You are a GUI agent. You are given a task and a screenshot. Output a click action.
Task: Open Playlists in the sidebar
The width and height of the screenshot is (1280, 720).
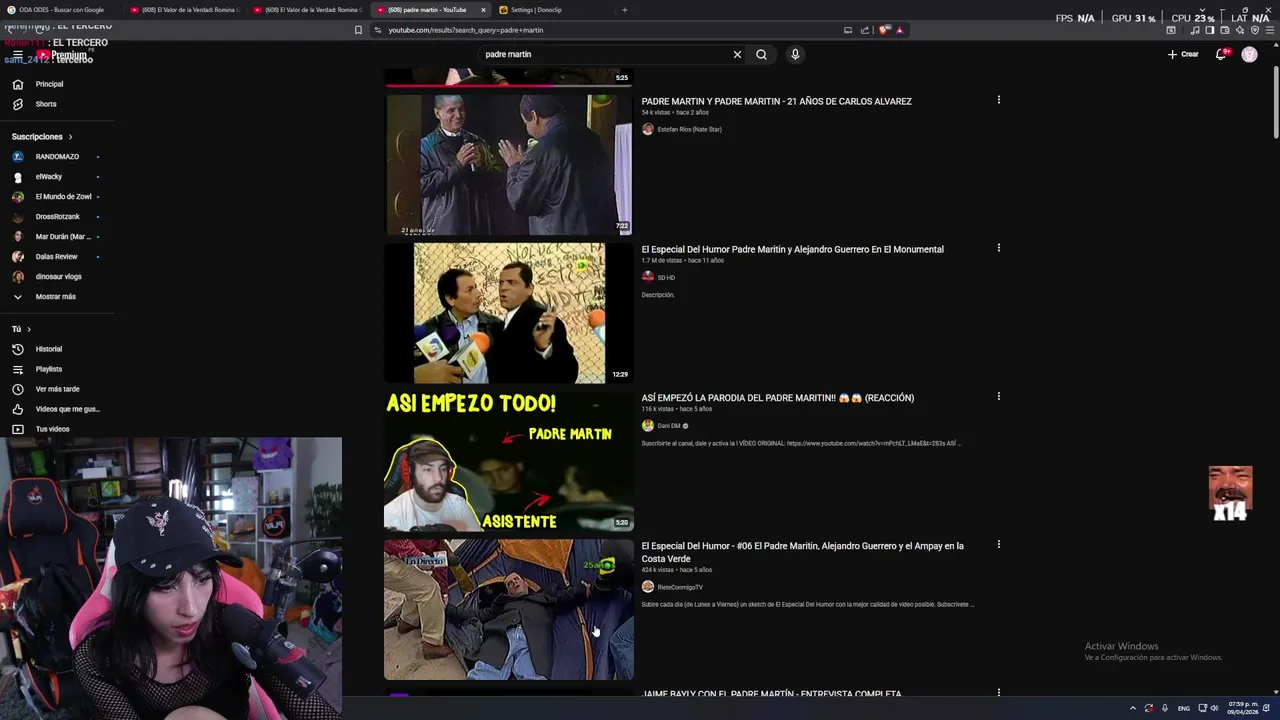click(58, 369)
